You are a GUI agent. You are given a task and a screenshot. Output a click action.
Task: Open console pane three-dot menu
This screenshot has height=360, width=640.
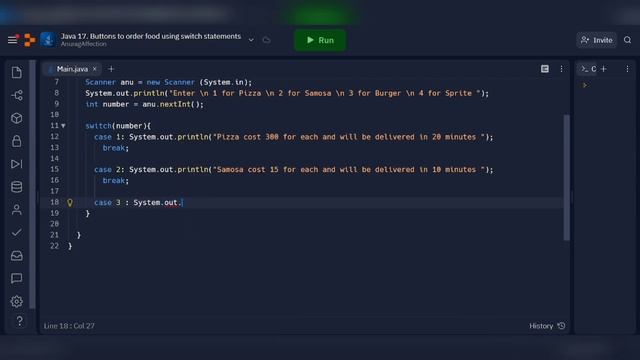click(x=627, y=69)
